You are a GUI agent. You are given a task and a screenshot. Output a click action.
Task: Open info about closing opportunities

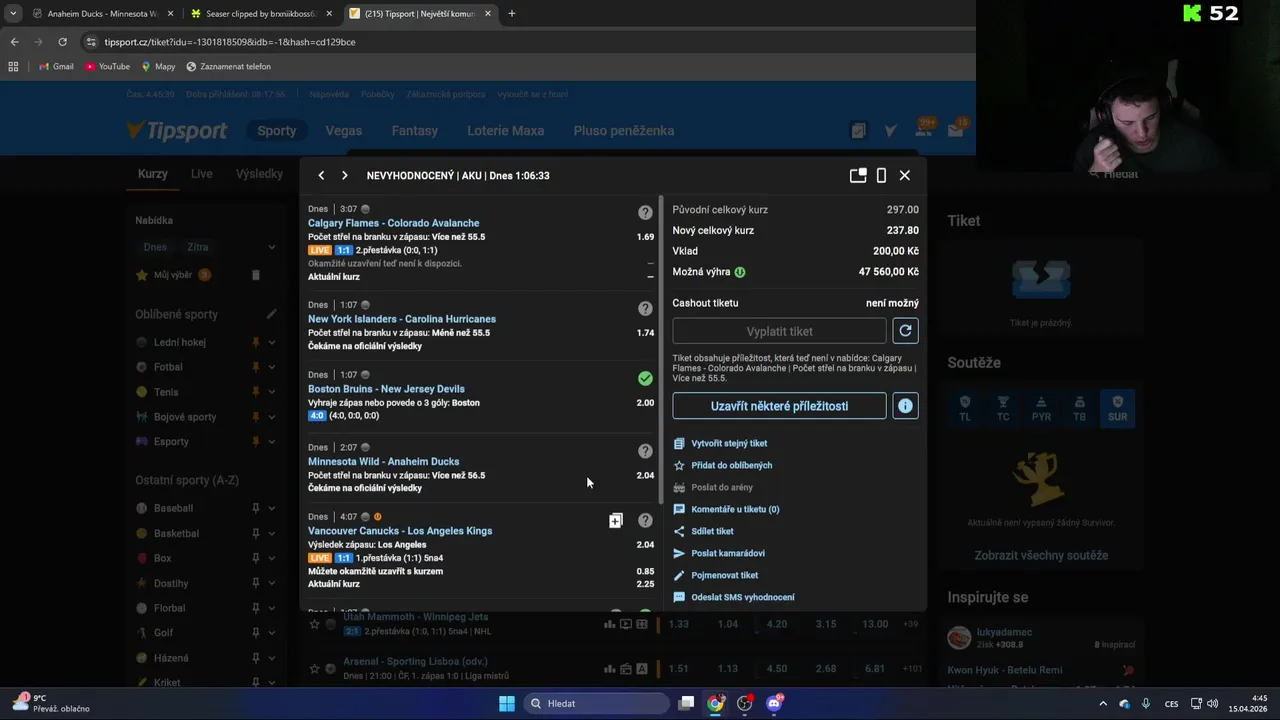[x=905, y=406]
